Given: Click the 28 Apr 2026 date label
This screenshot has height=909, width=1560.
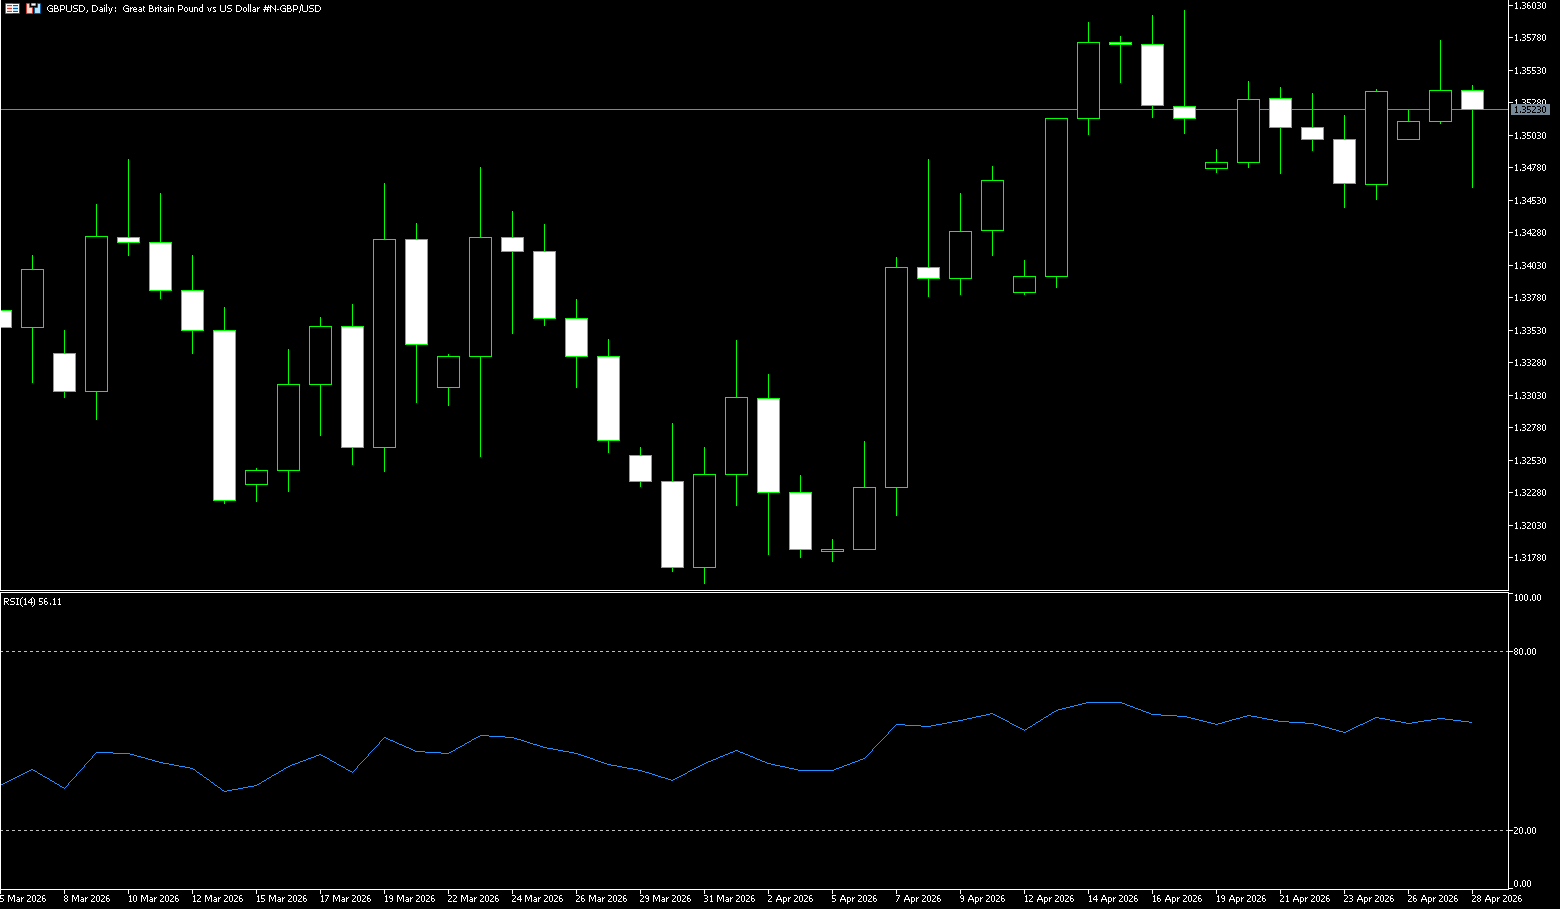Looking at the screenshot, I should coord(1497,899).
